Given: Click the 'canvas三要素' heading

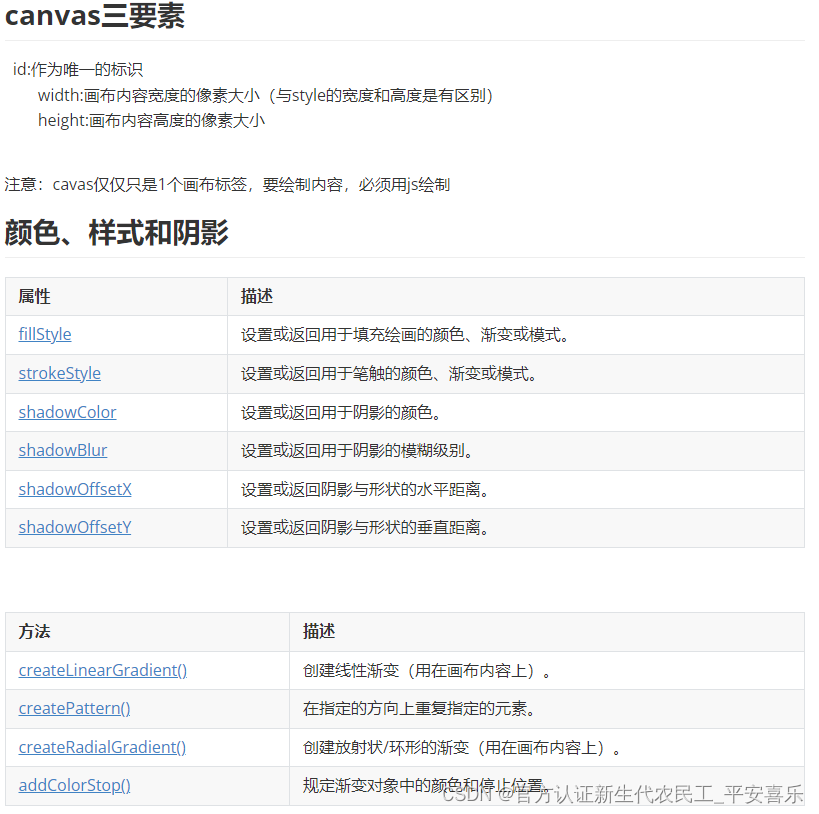Looking at the screenshot, I should pyautogui.click(x=95, y=16).
